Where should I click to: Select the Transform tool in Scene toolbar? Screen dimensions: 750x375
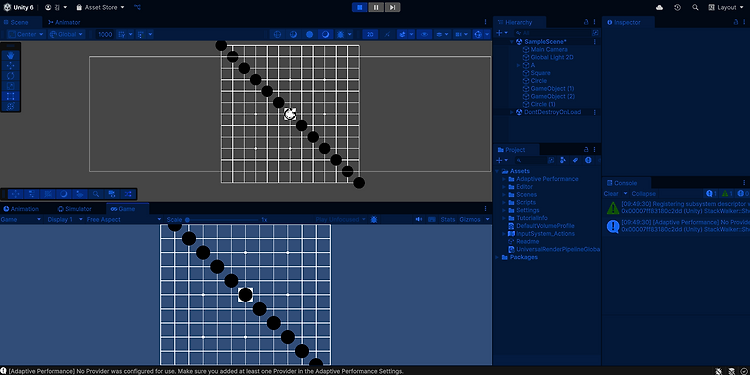pos(11,106)
